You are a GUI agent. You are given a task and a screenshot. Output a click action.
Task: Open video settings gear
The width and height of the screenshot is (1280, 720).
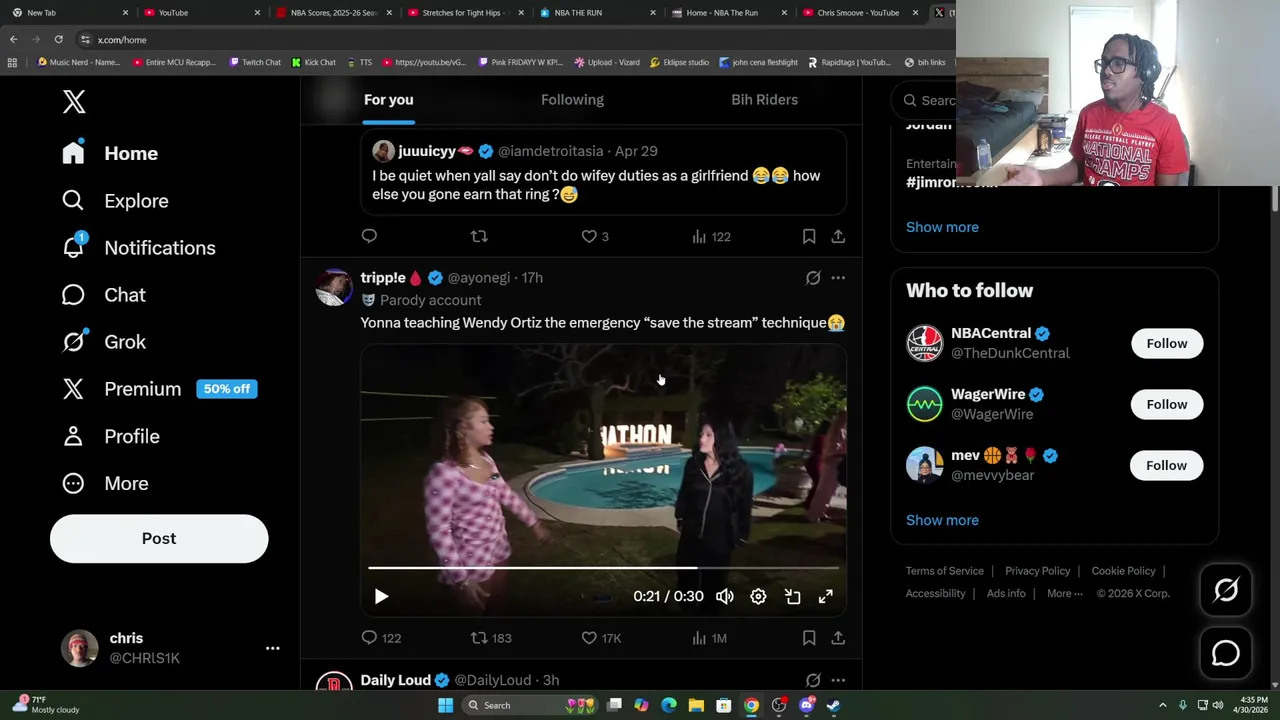[x=758, y=596]
